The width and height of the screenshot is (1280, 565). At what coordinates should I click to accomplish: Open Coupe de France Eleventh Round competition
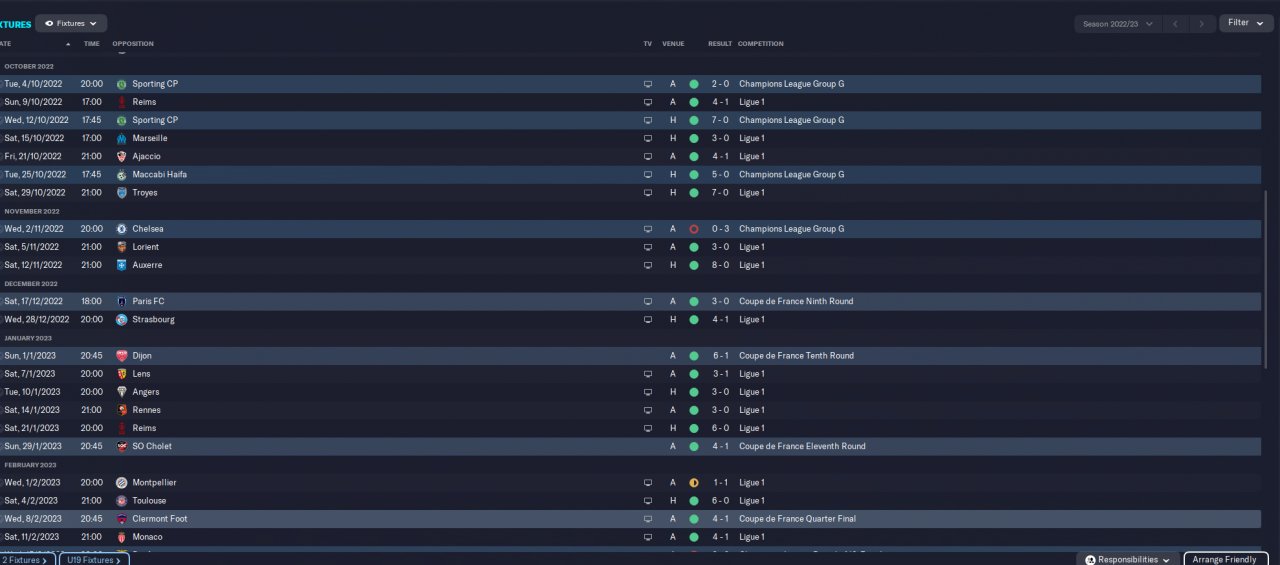[x=802, y=446]
